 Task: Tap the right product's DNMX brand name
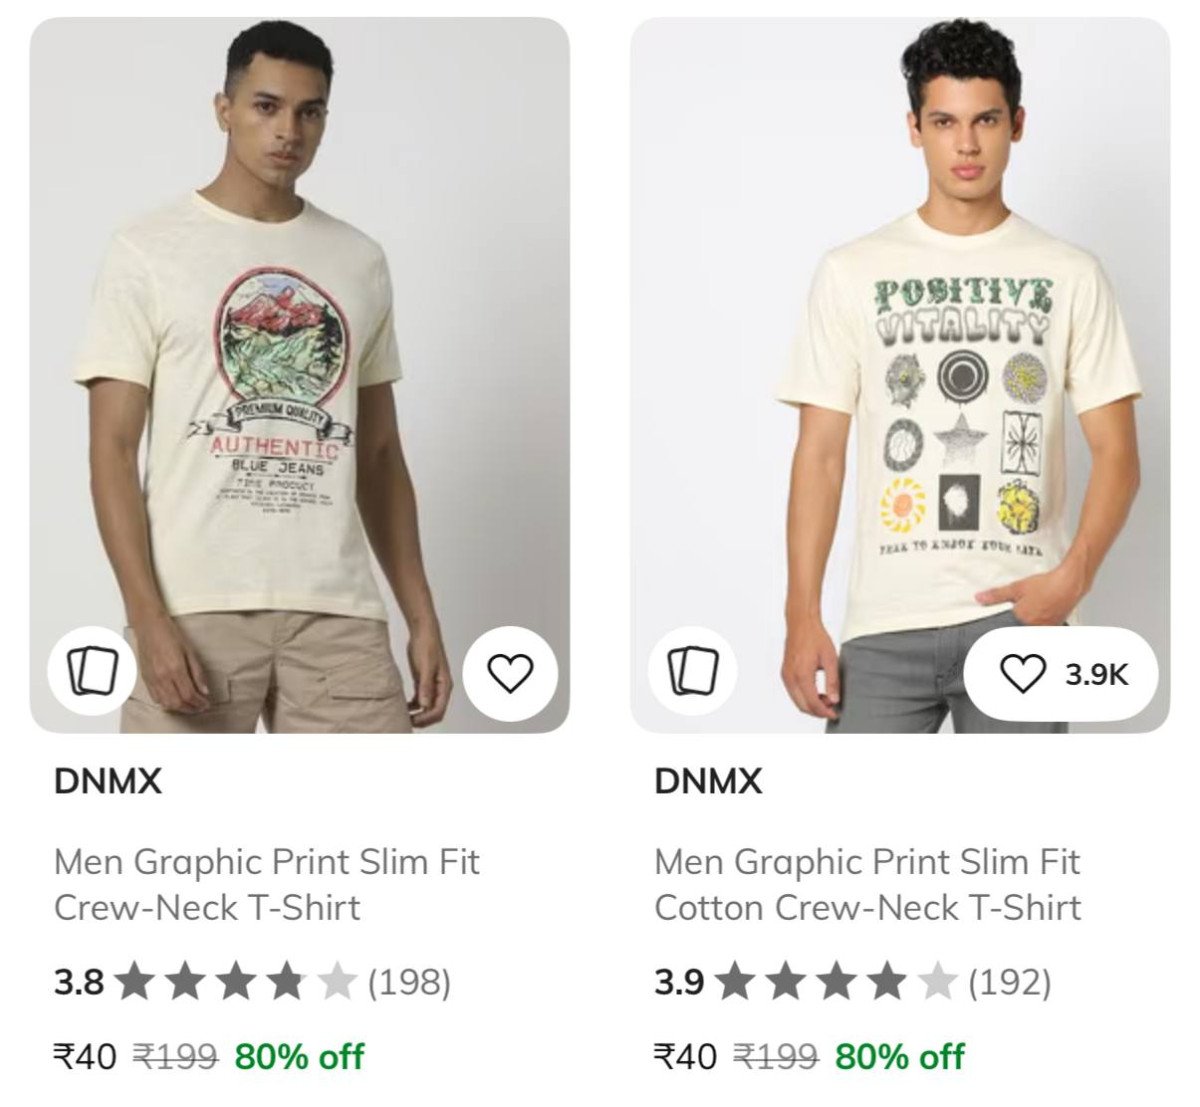click(x=708, y=781)
